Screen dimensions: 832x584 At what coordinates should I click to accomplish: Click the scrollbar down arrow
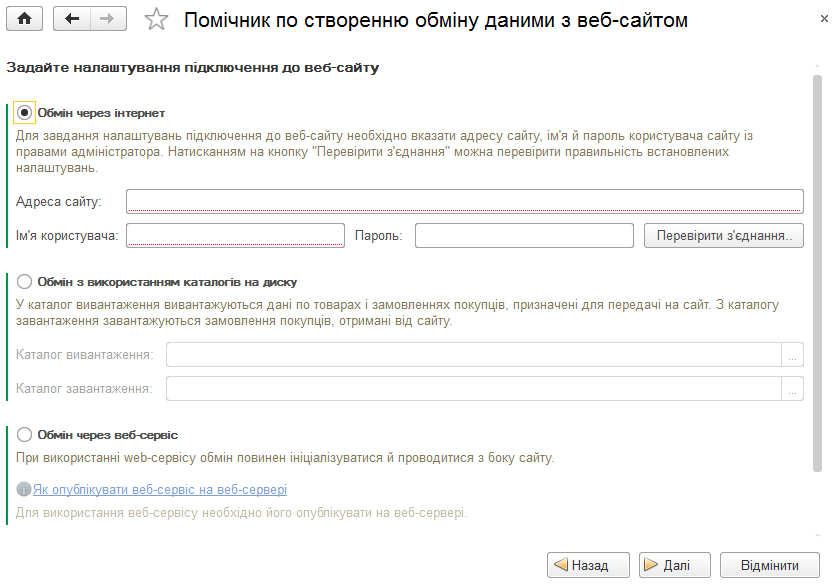[817, 535]
